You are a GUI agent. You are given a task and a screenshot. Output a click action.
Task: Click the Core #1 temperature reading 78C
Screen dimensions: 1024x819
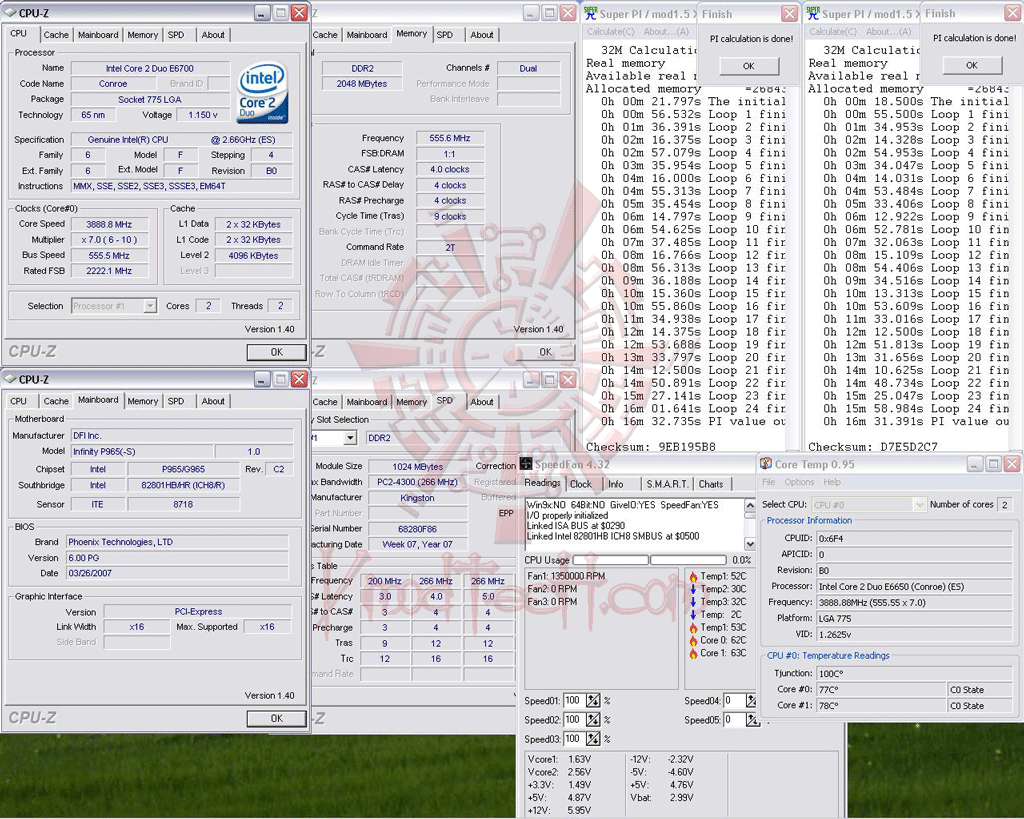881,705
